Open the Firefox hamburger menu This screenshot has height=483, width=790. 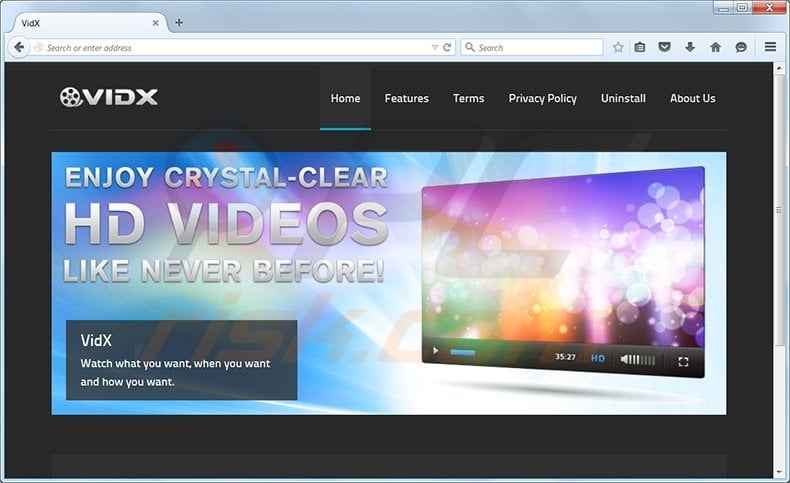point(770,47)
